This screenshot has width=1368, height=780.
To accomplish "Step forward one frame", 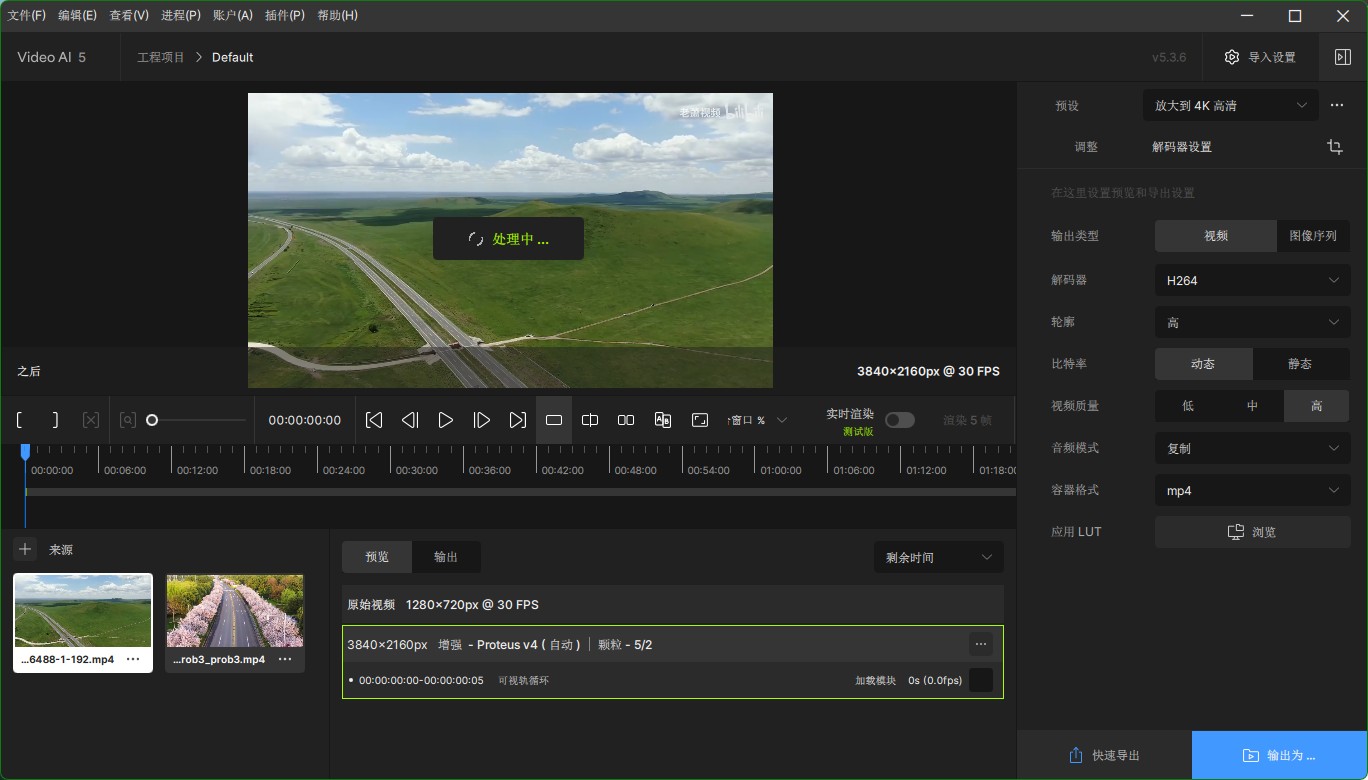I will click(x=482, y=420).
